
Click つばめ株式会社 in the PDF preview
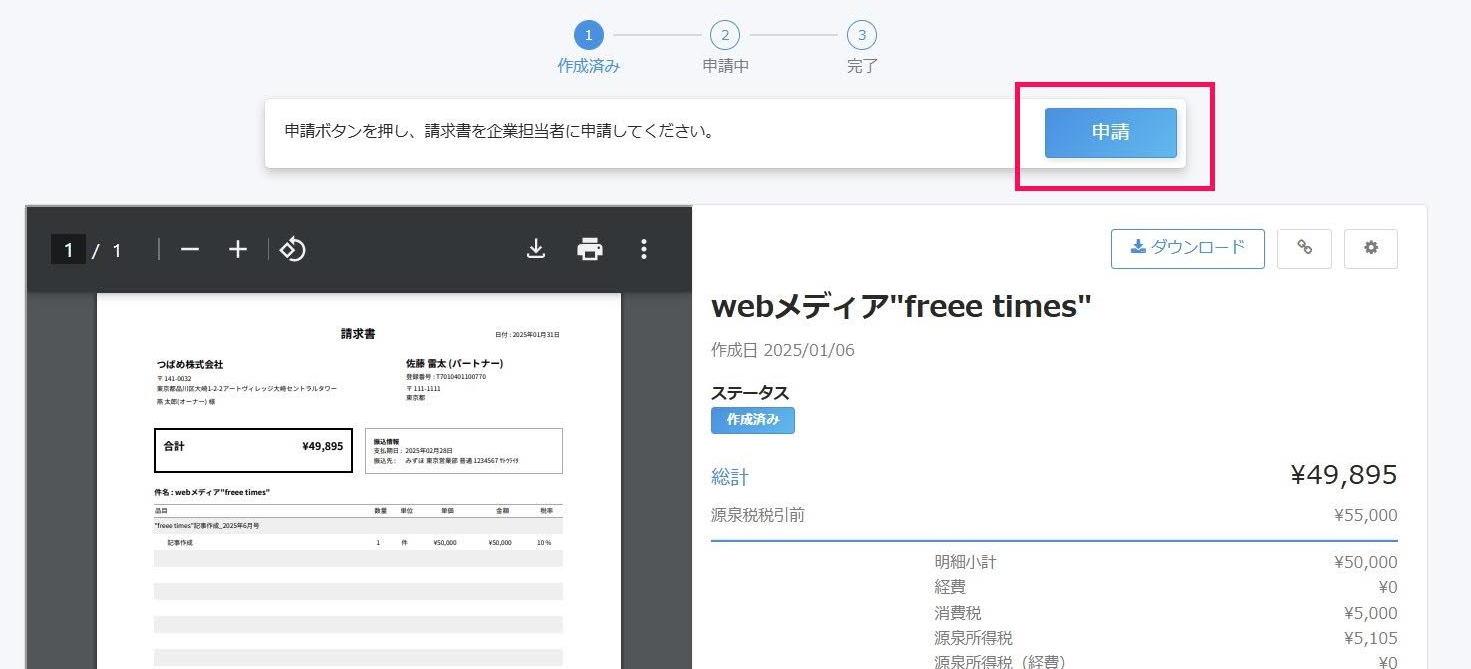189,364
